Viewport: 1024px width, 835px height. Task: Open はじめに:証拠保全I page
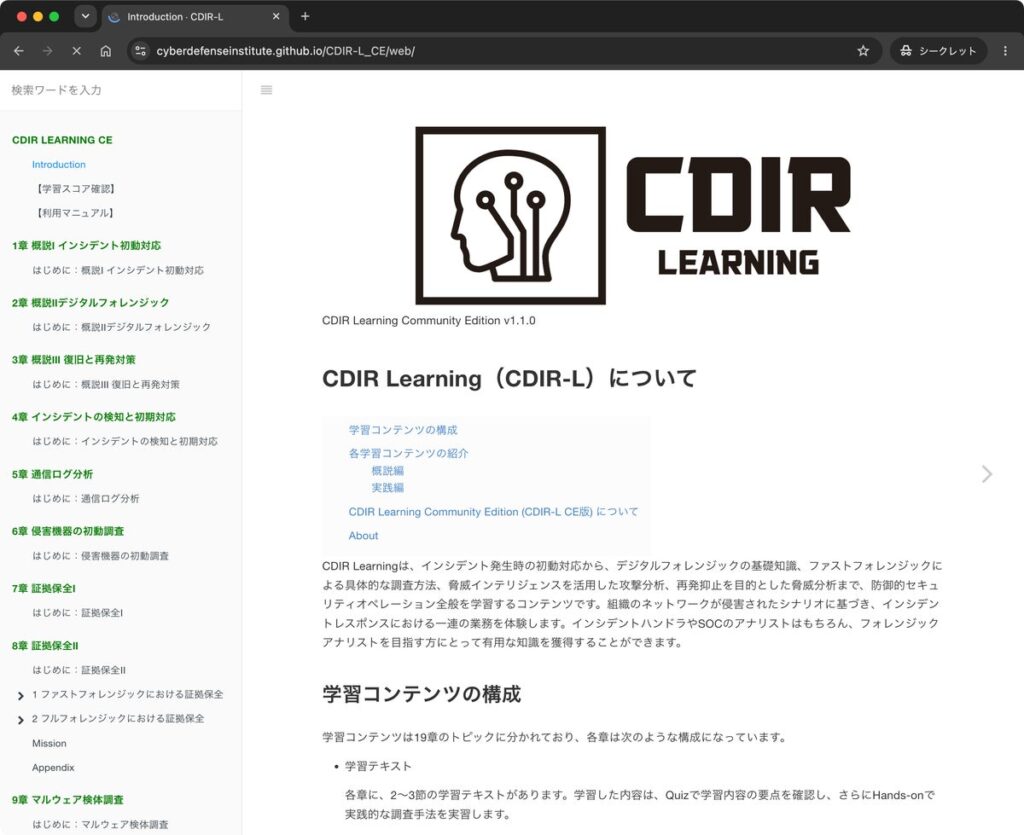coord(78,613)
